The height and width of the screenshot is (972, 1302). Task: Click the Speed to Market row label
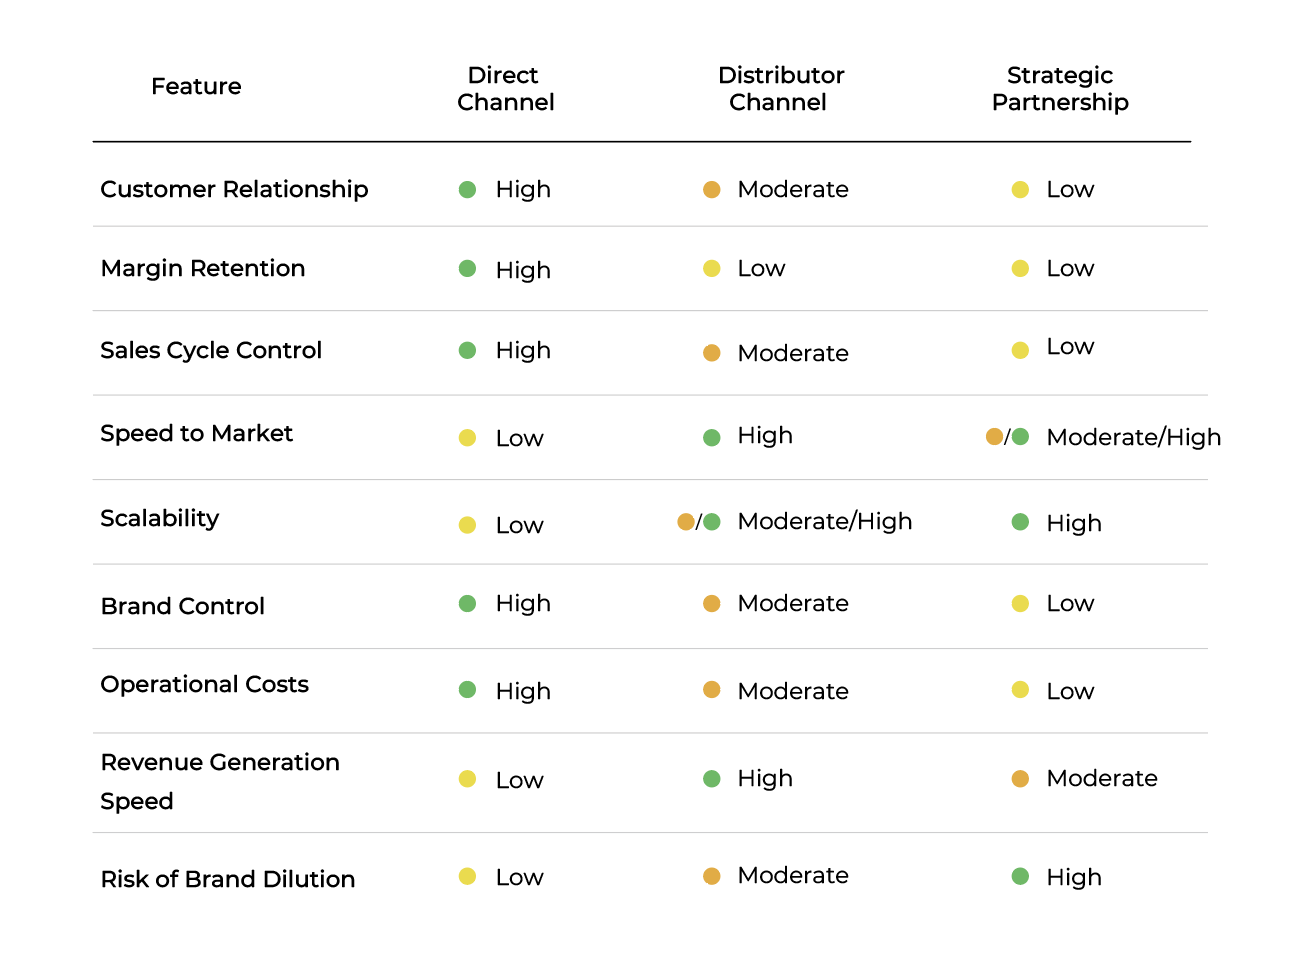(x=196, y=433)
